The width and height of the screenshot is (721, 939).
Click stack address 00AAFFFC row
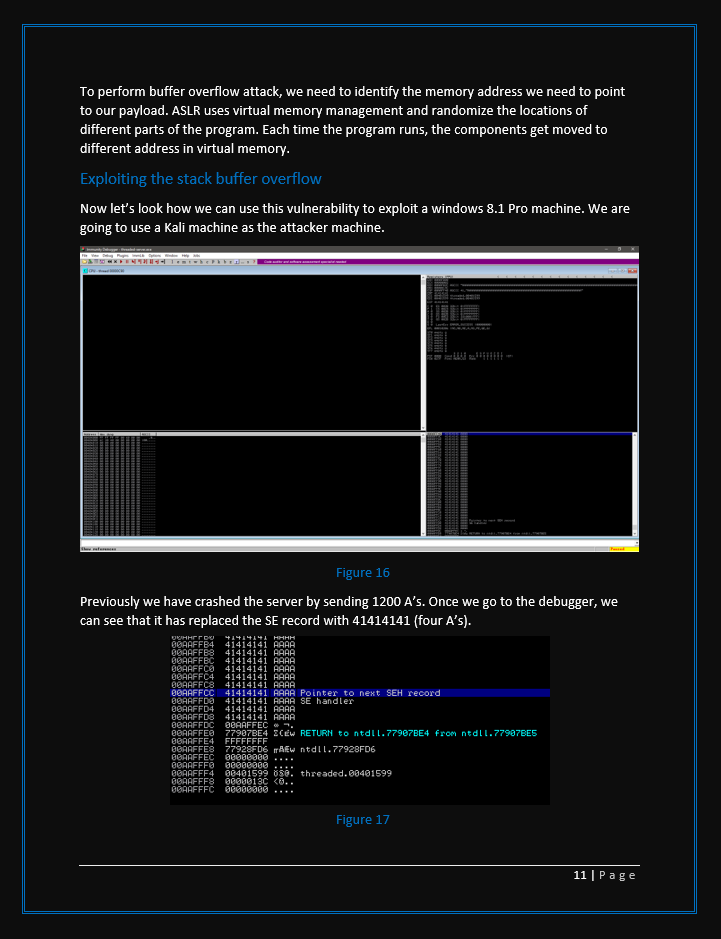pyautogui.click(x=360, y=790)
